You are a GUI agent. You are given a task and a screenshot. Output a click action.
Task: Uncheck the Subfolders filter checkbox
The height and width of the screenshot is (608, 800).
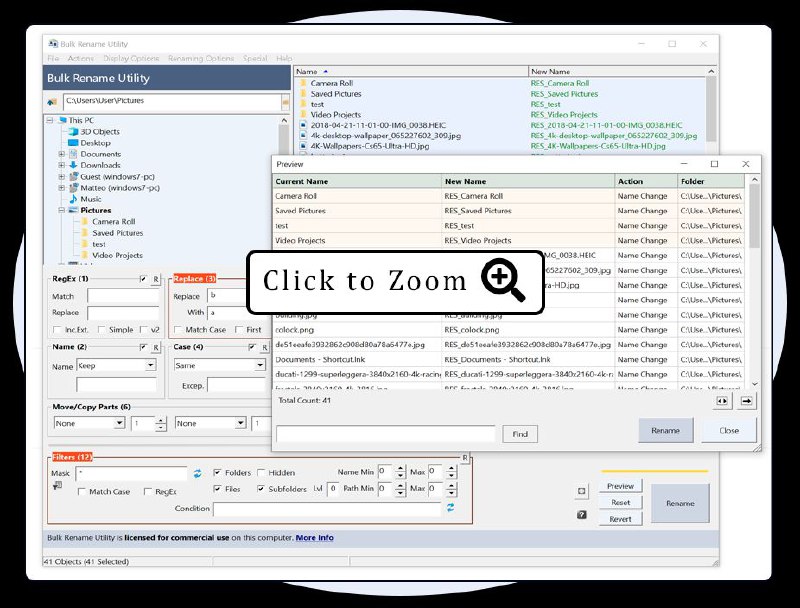click(x=261, y=489)
